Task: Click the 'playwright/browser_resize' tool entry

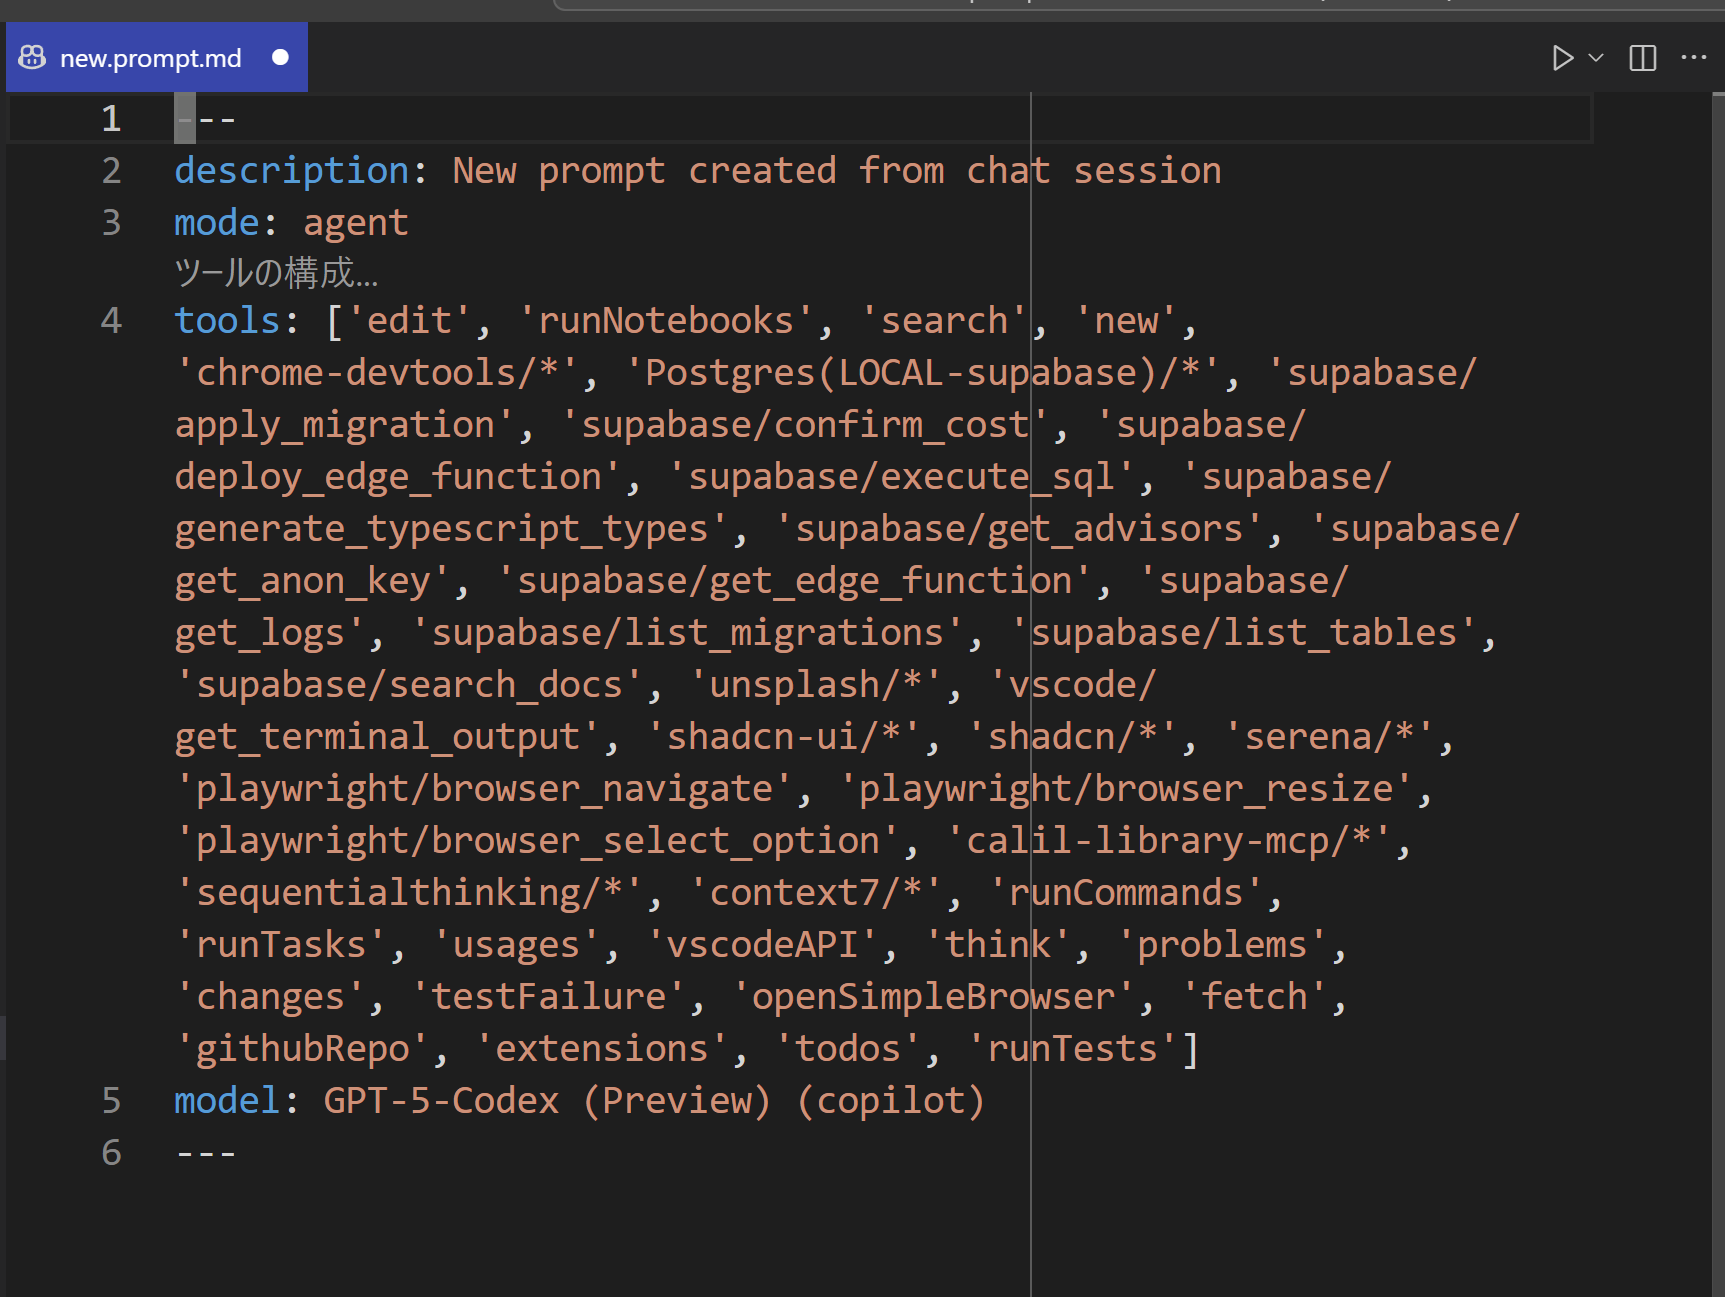Action: pyautogui.click(x=1126, y=789)
